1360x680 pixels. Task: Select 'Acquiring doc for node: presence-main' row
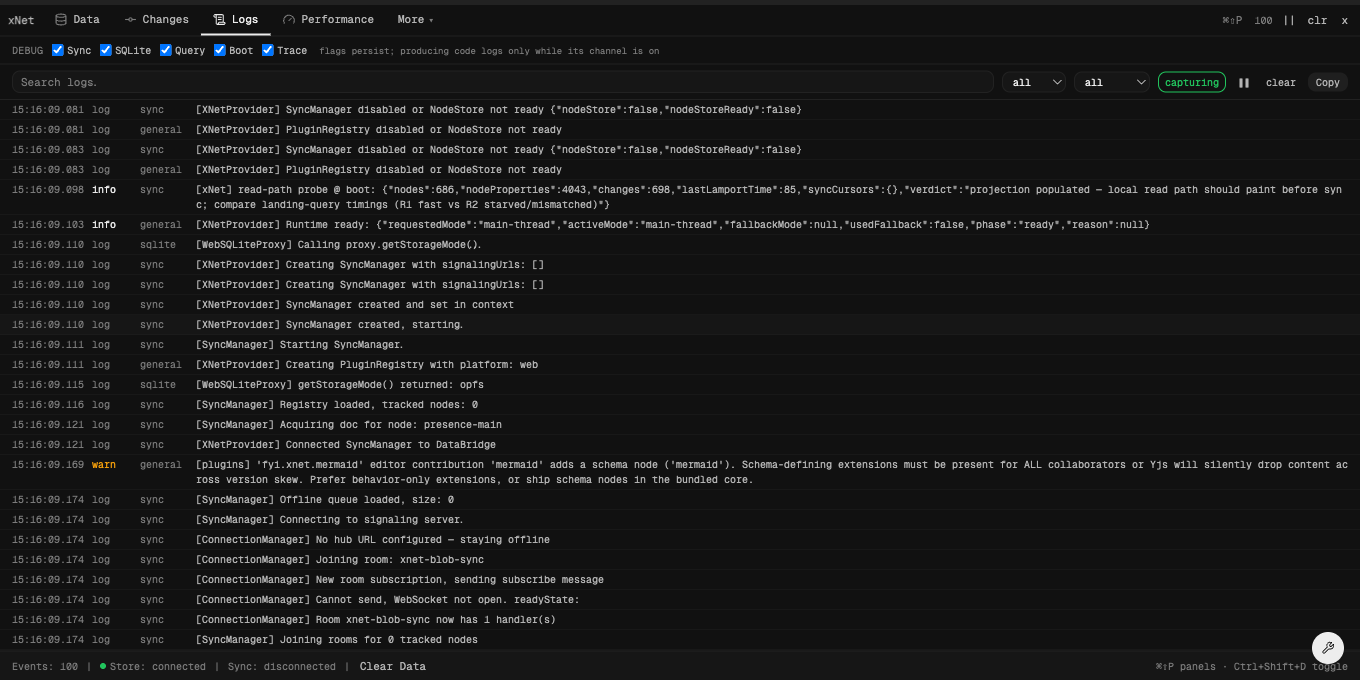(680, 425)
